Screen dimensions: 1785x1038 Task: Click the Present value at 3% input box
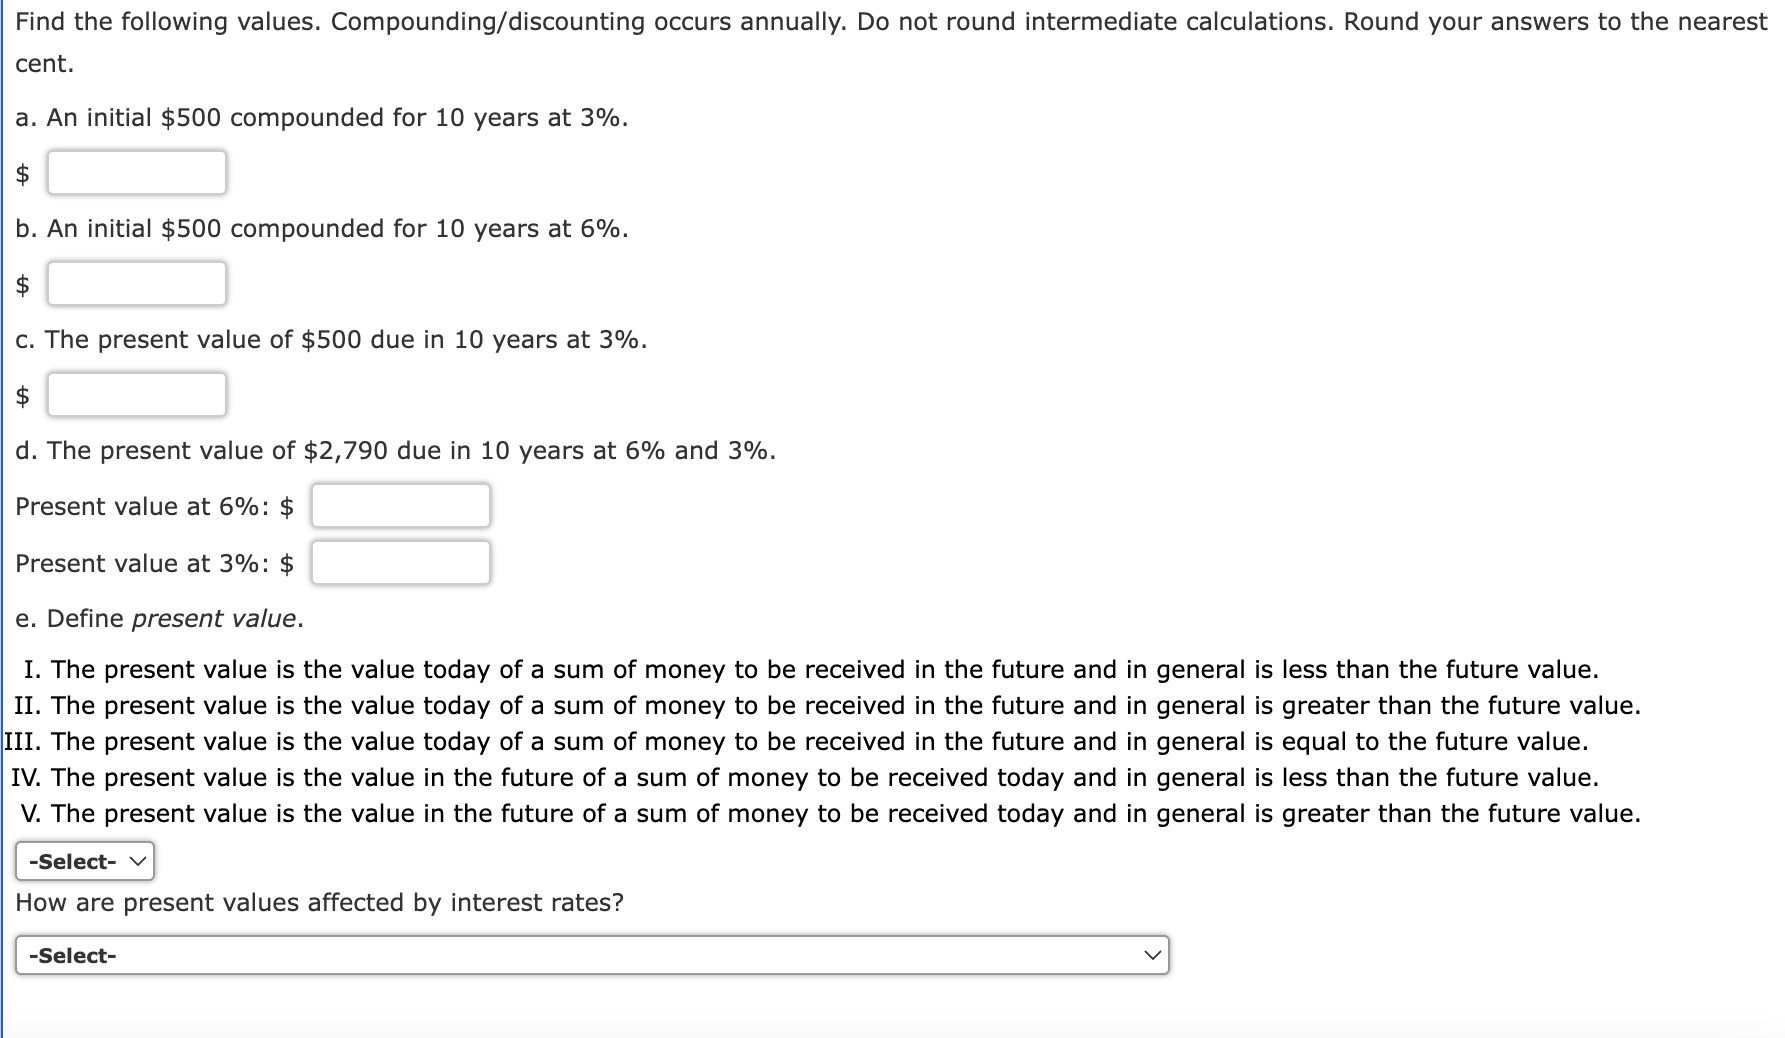coord(399,562)
